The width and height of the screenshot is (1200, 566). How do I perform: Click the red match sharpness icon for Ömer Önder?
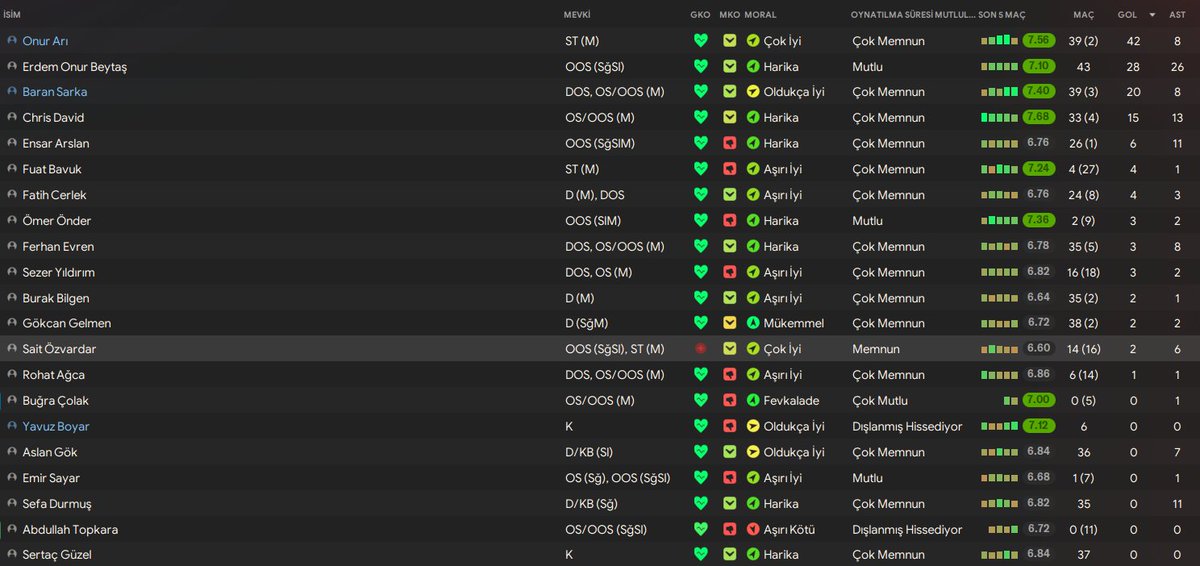[730, 221]
